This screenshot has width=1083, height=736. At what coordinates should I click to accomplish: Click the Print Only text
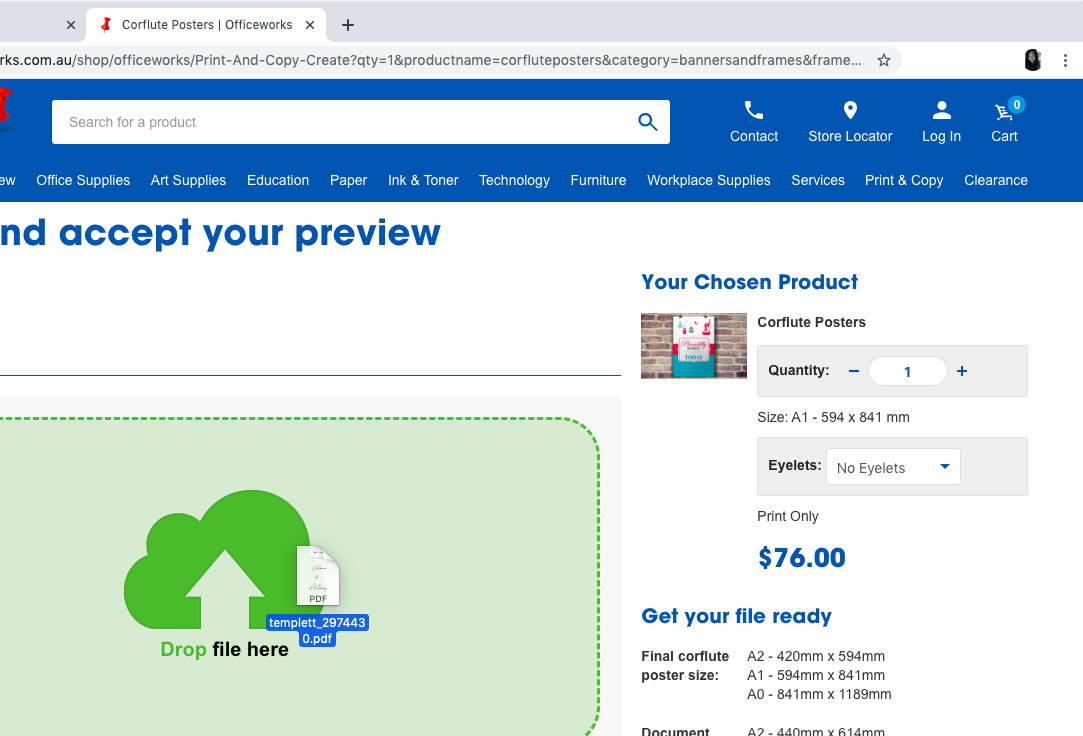click(787, 516)
